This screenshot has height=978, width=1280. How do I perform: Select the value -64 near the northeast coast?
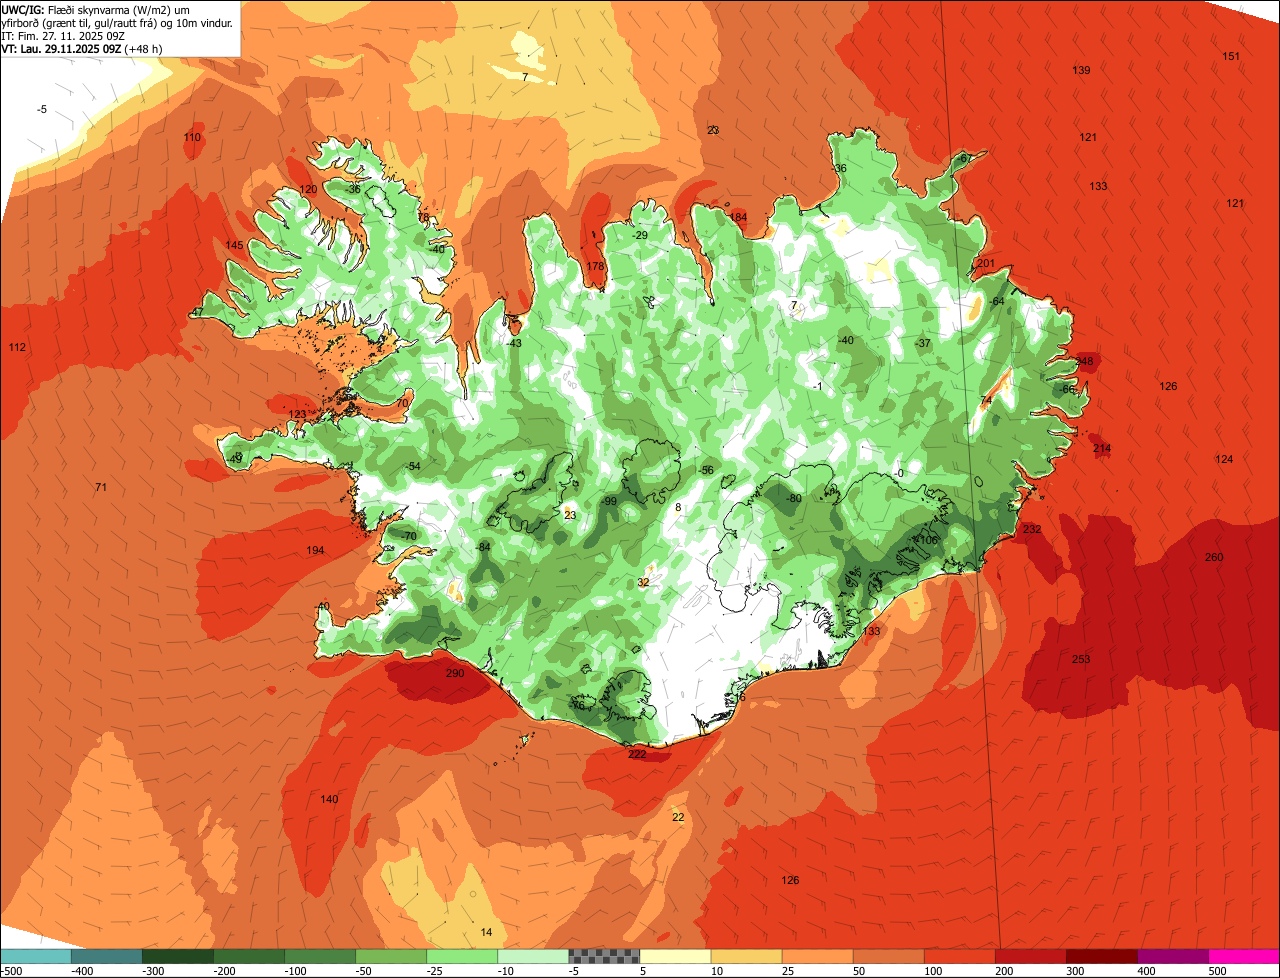click(x=995, y=301)
